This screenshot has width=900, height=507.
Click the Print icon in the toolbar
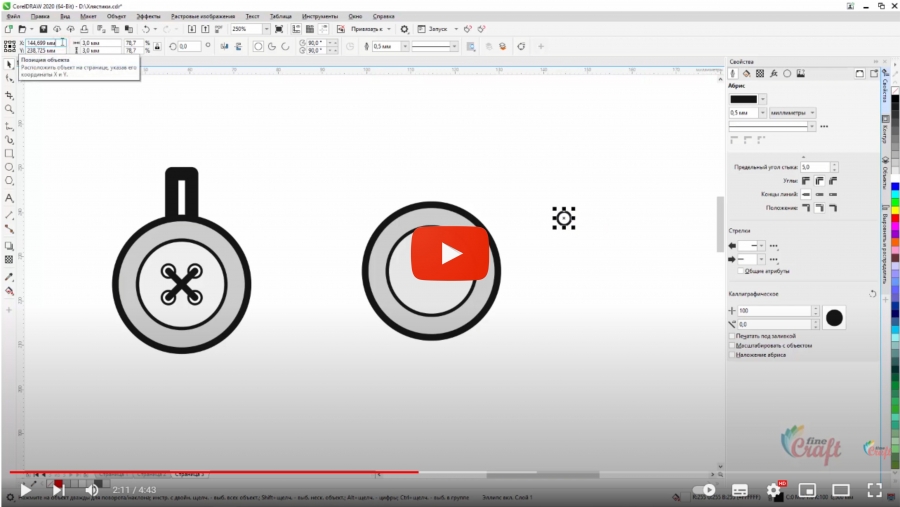(x=84, y=29)
